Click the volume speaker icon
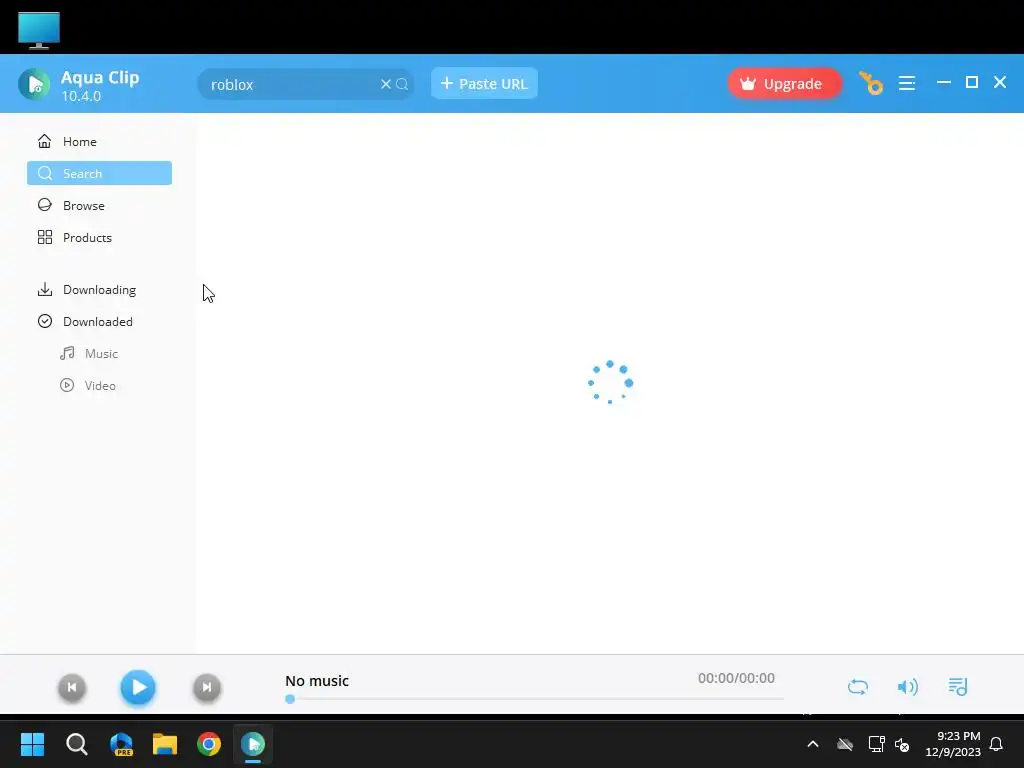1024x768 pixels. tap(907, 687)
